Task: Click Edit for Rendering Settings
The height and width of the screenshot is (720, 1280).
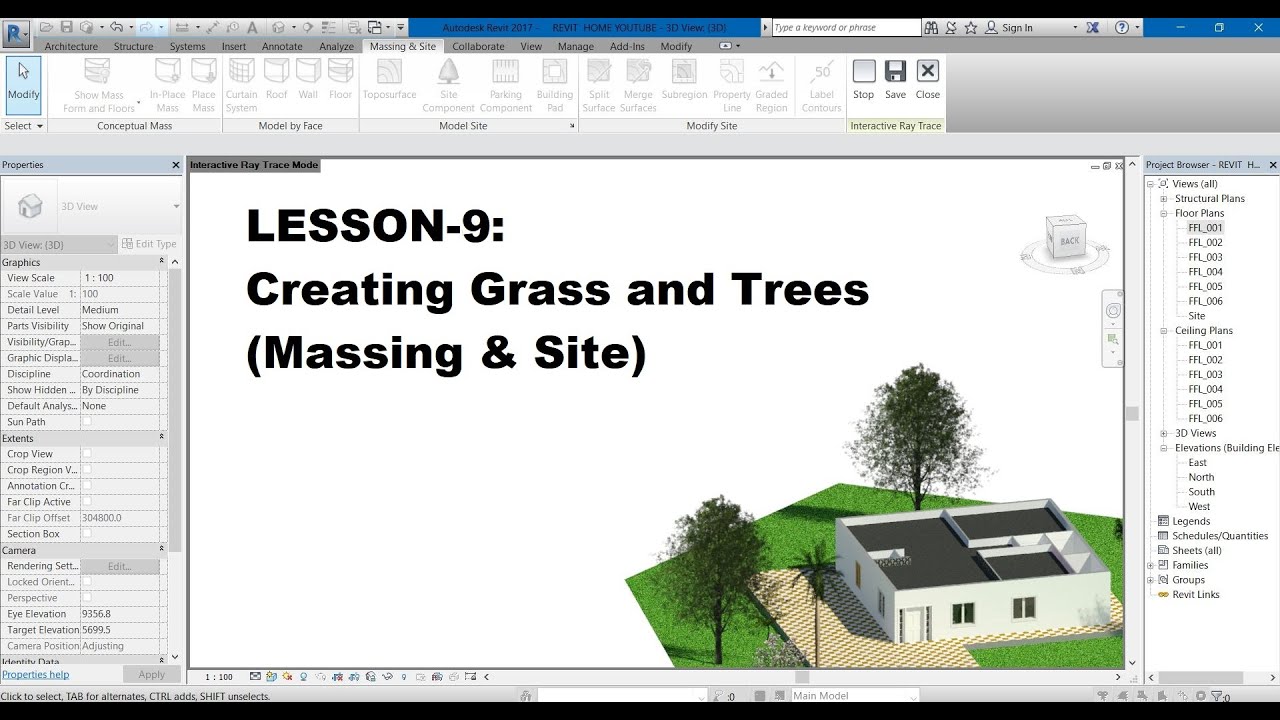Action: (x=119, y=566)
